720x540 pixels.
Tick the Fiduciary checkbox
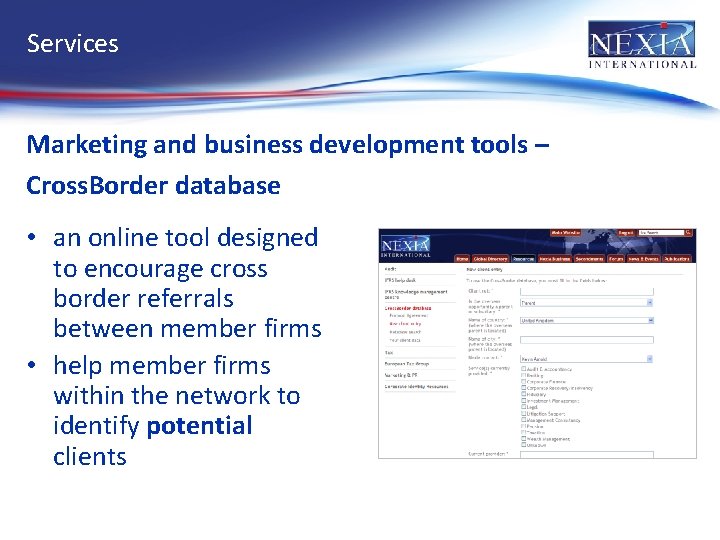tap(523, 394)
